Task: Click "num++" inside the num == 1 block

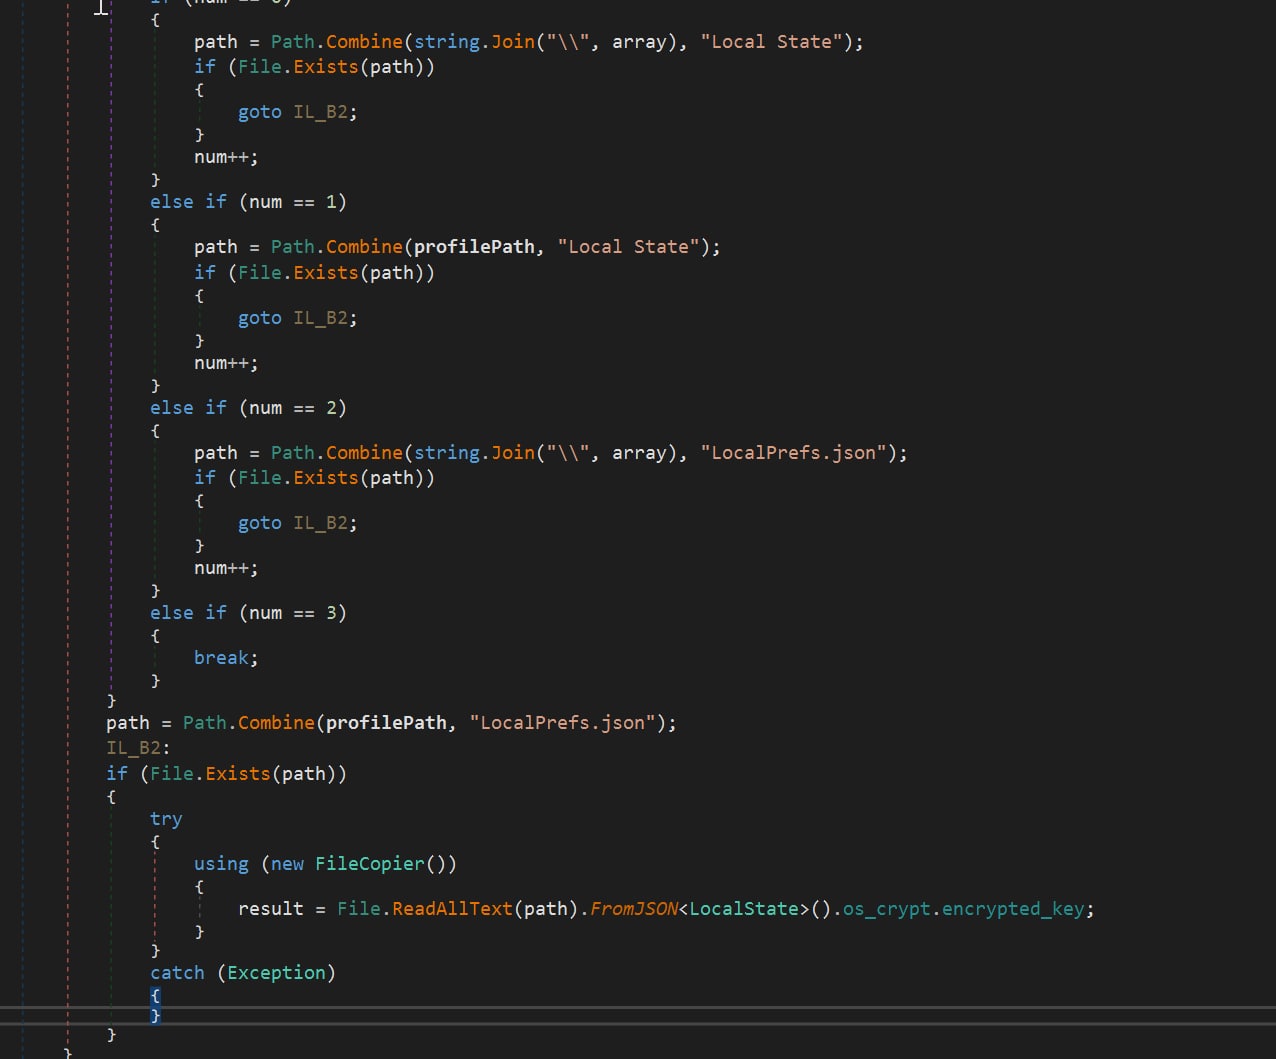Action: point(221,363)
